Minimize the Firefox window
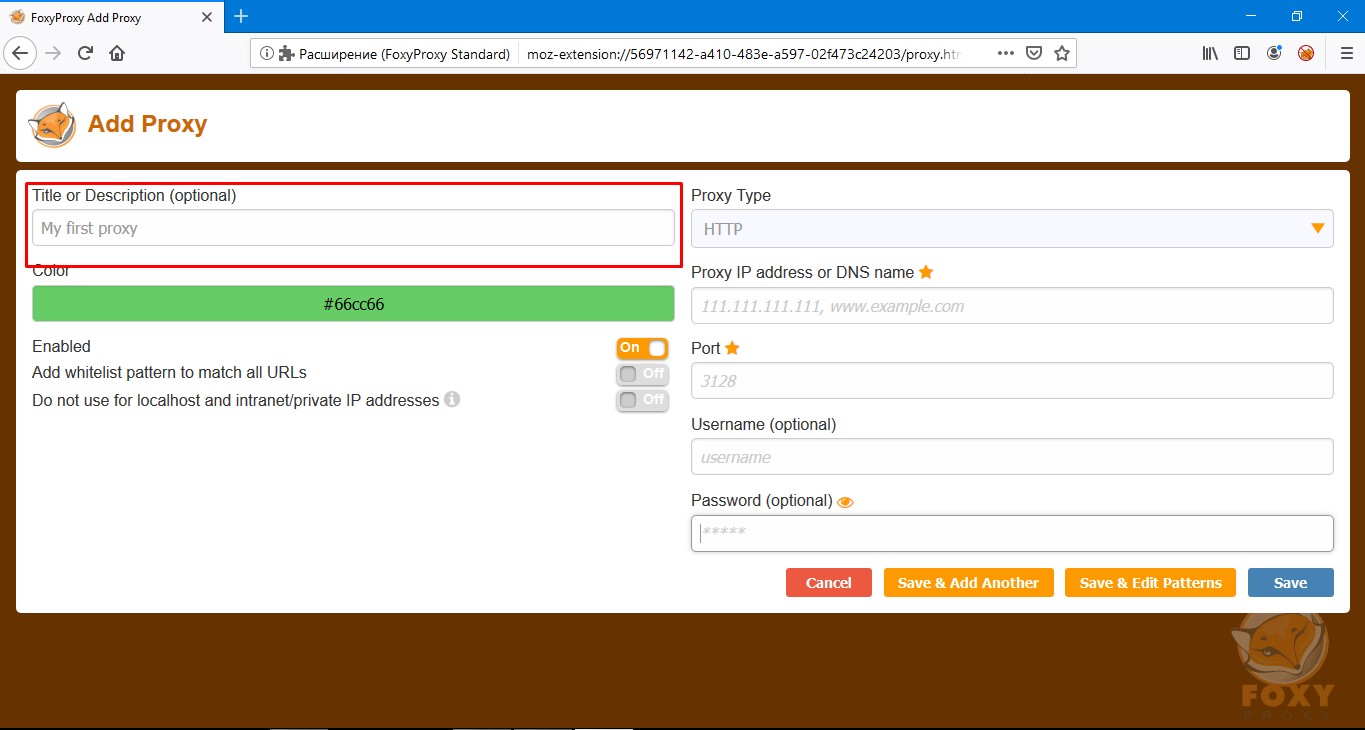 1251,16
